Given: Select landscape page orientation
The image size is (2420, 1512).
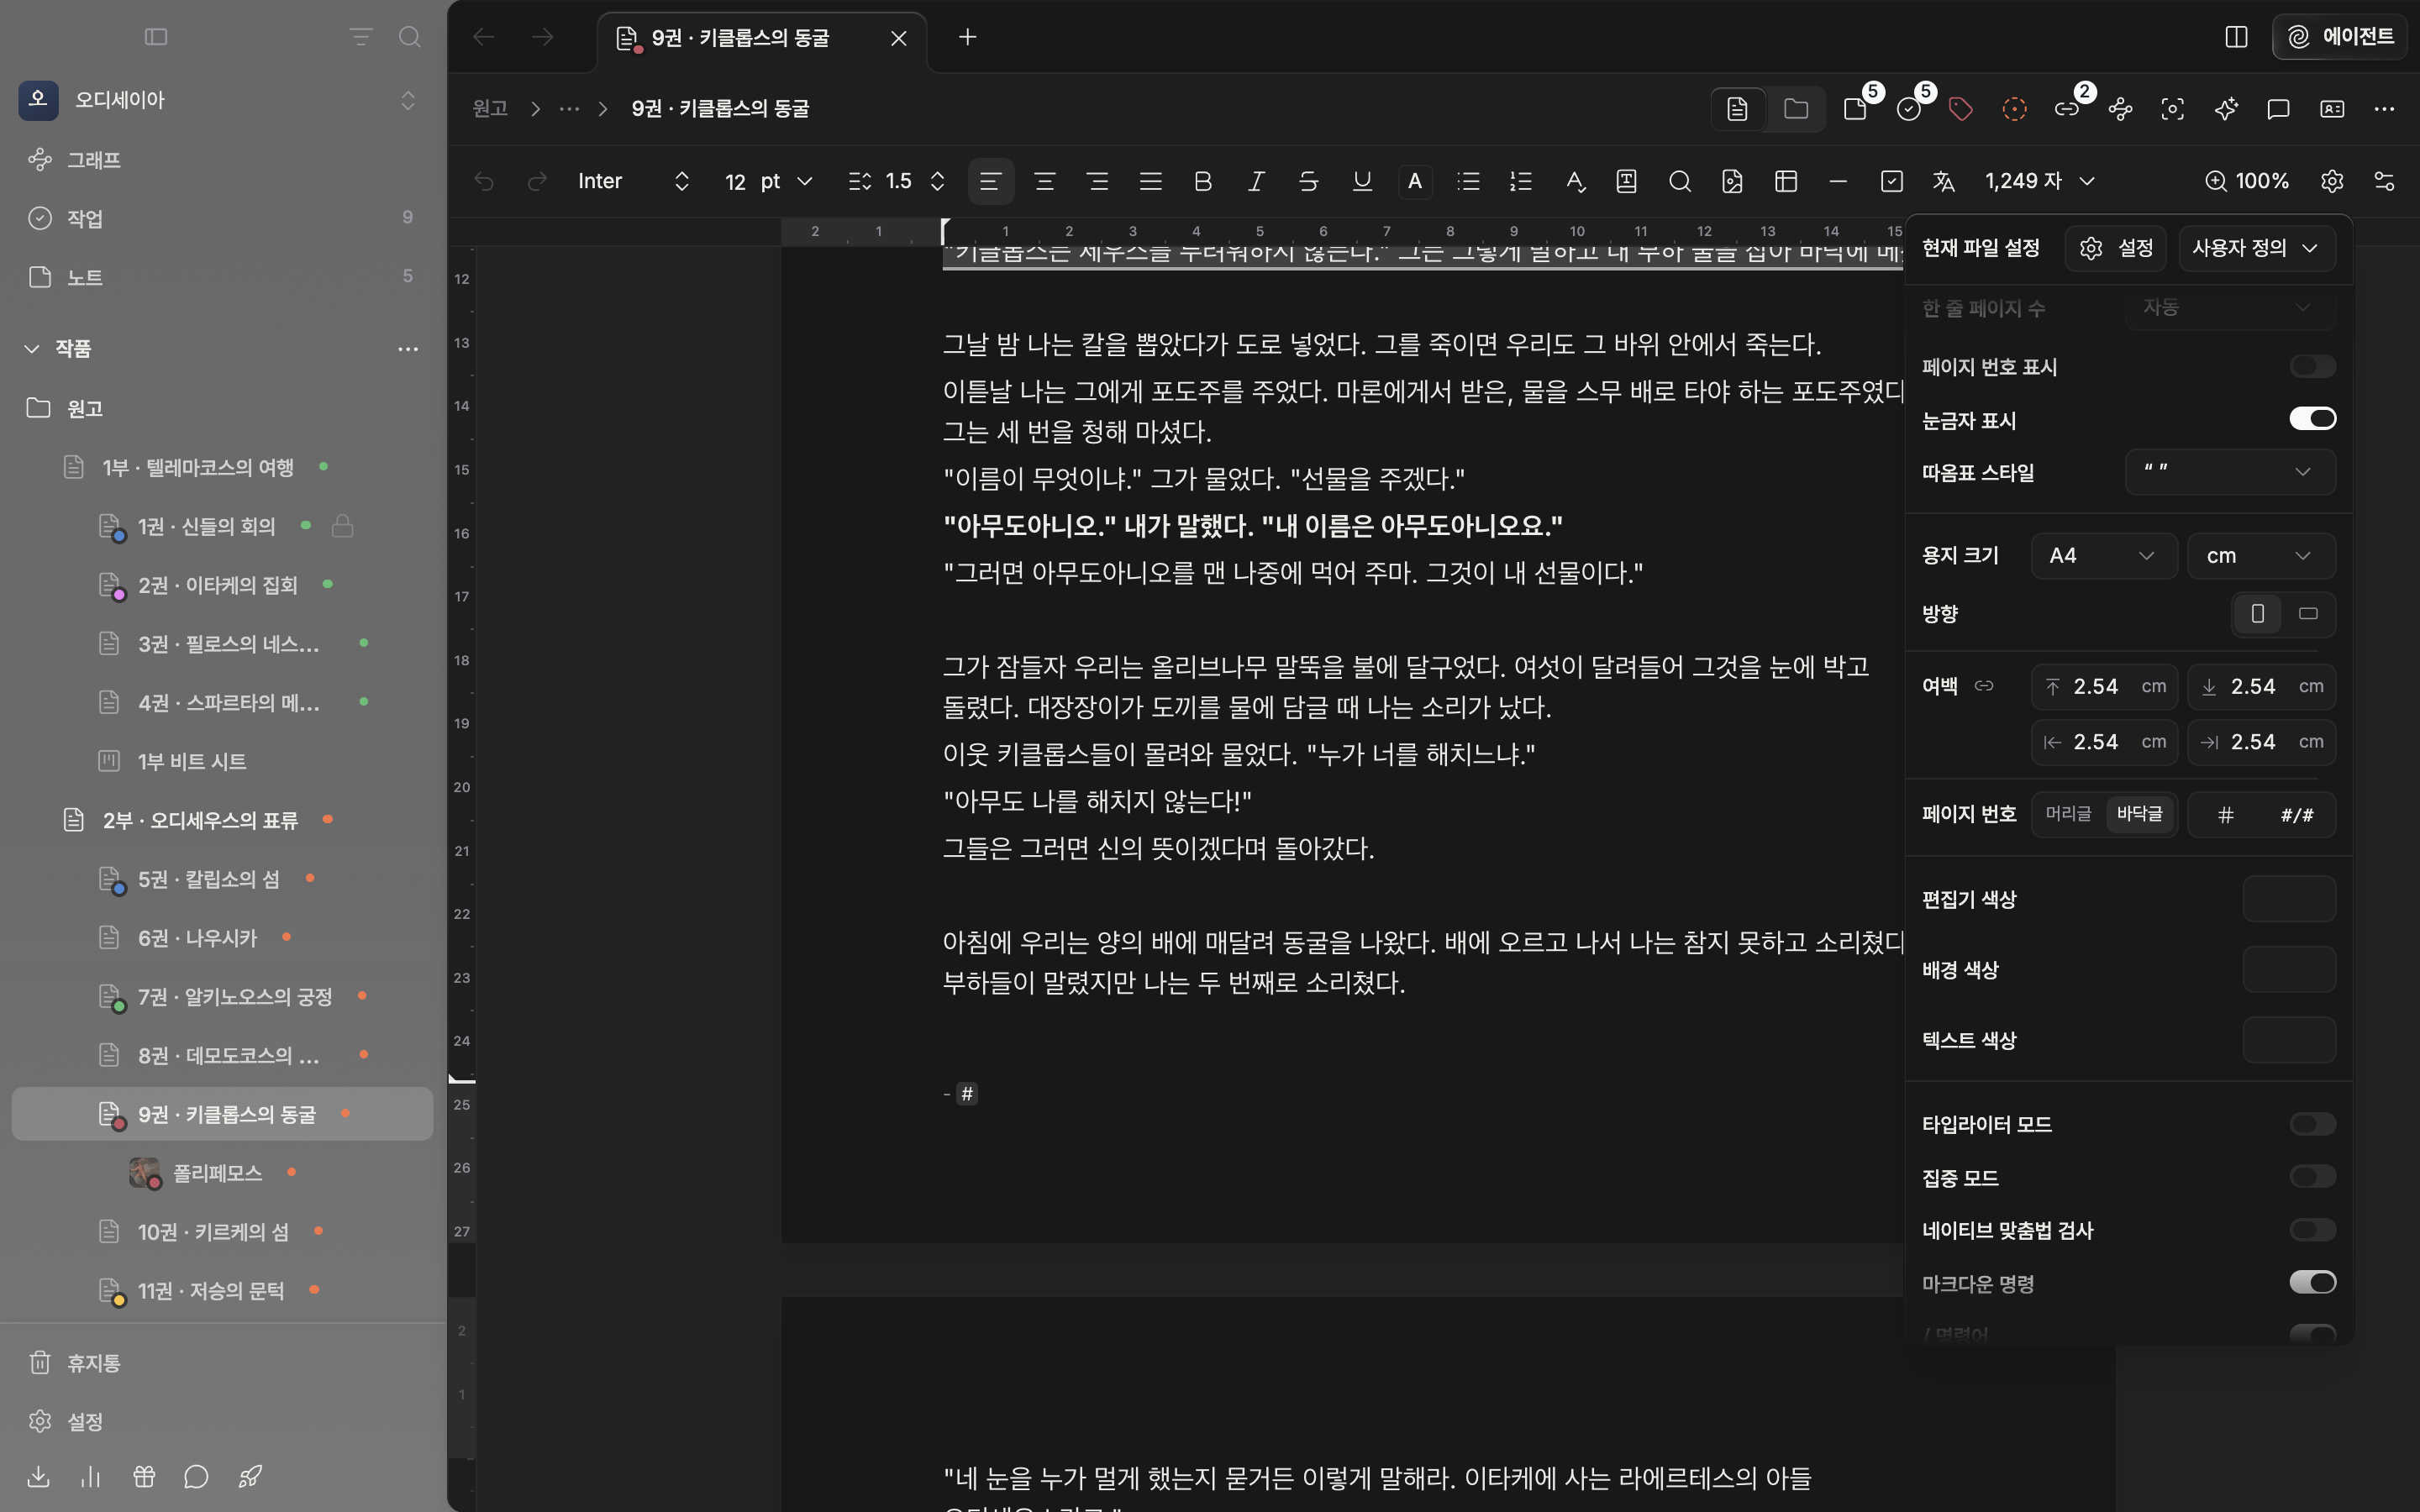Looking at the screenshot, I should pos(2309,614).
